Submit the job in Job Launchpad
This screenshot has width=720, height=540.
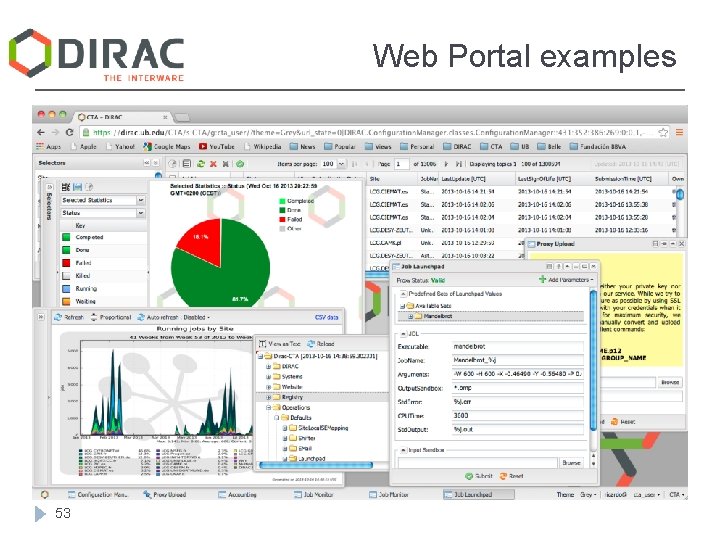click(479, 476)
